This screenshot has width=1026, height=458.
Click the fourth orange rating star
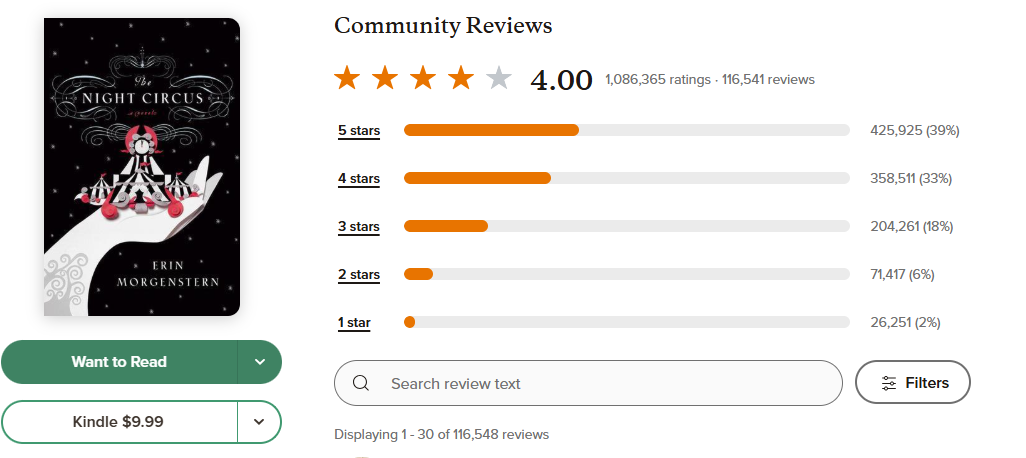pyautogui.click(x=461, y=78)
